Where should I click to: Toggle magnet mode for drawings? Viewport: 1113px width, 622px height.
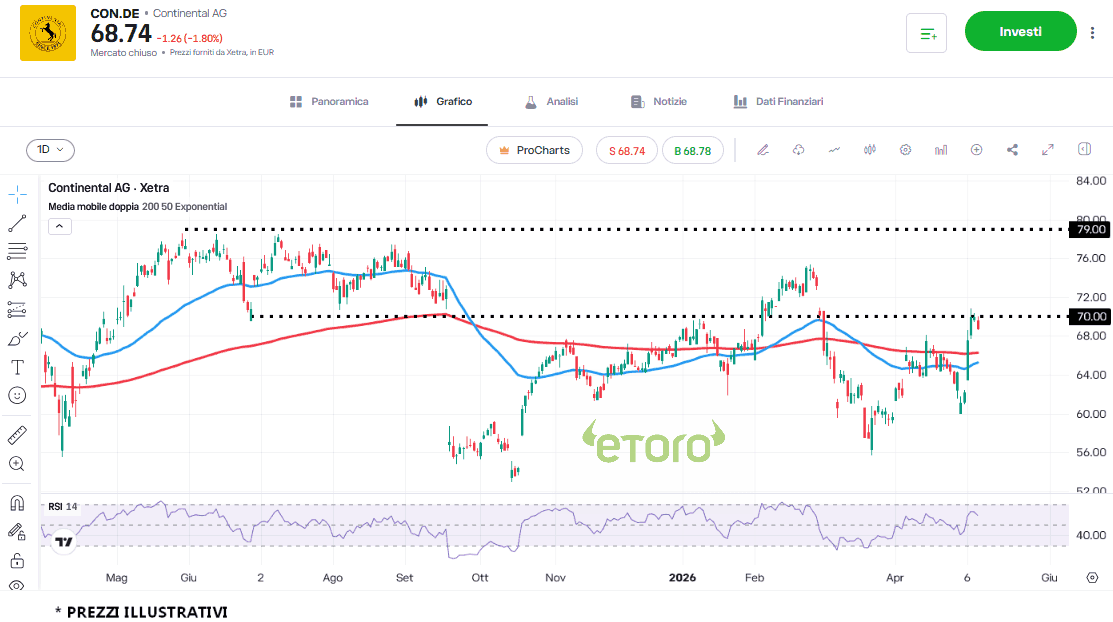(18, 503)
